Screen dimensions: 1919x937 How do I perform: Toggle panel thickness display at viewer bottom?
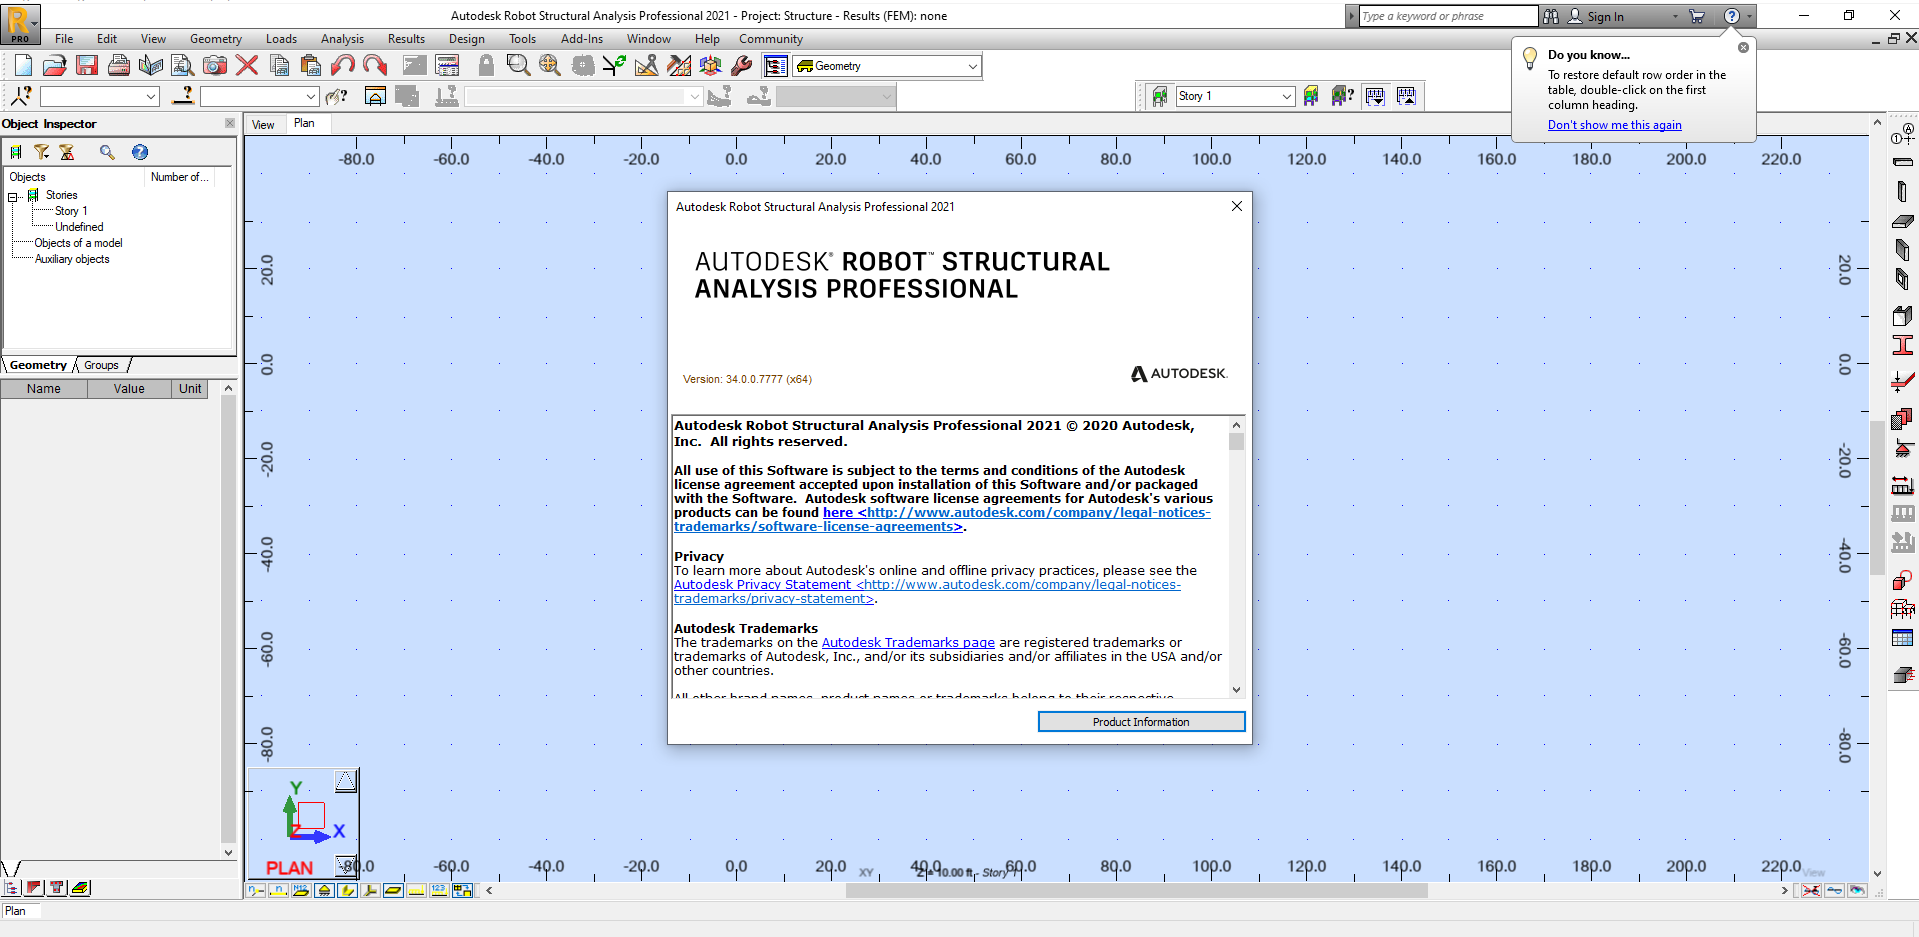click(x=393, y=890)
